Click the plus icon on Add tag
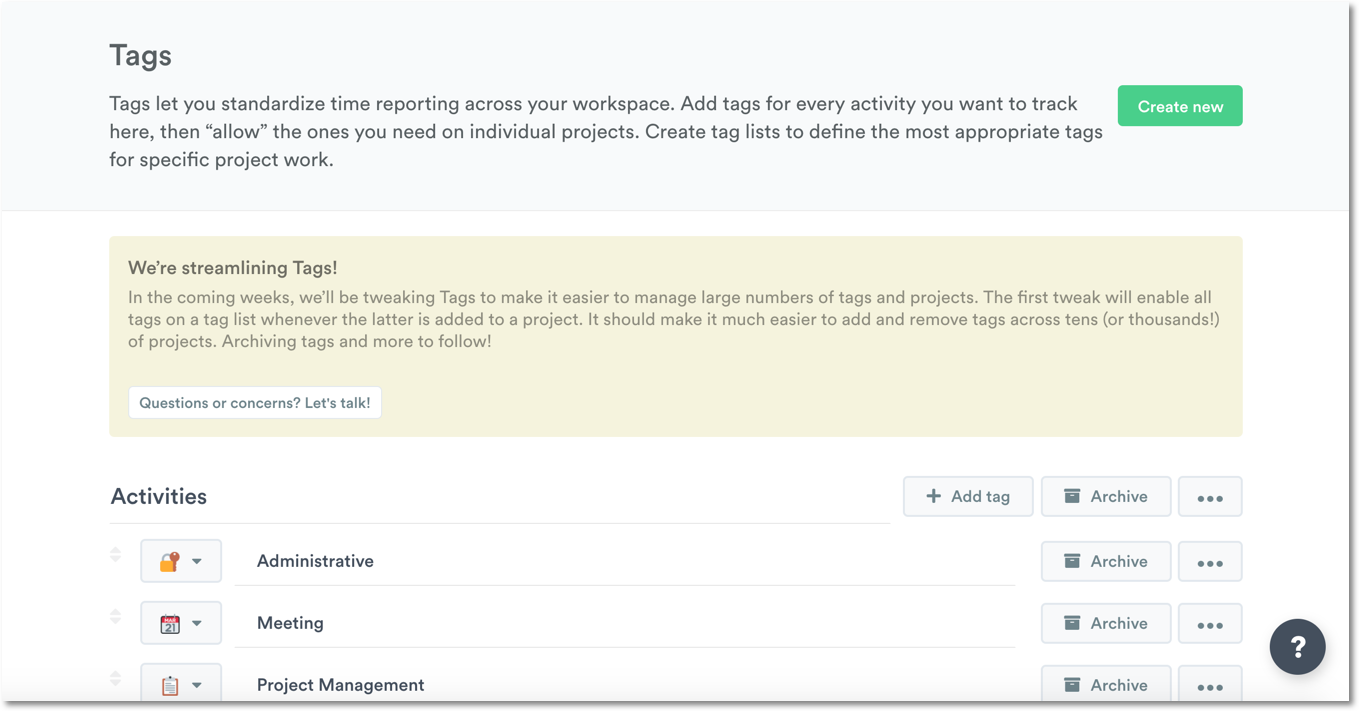Image resolution: width=1359 pixels, height=711 pixels. tap(934, 496)
